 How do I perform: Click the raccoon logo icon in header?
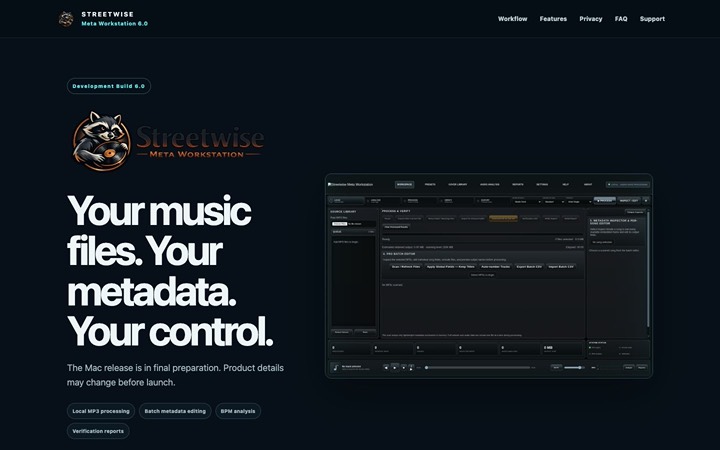coord(66,19)
